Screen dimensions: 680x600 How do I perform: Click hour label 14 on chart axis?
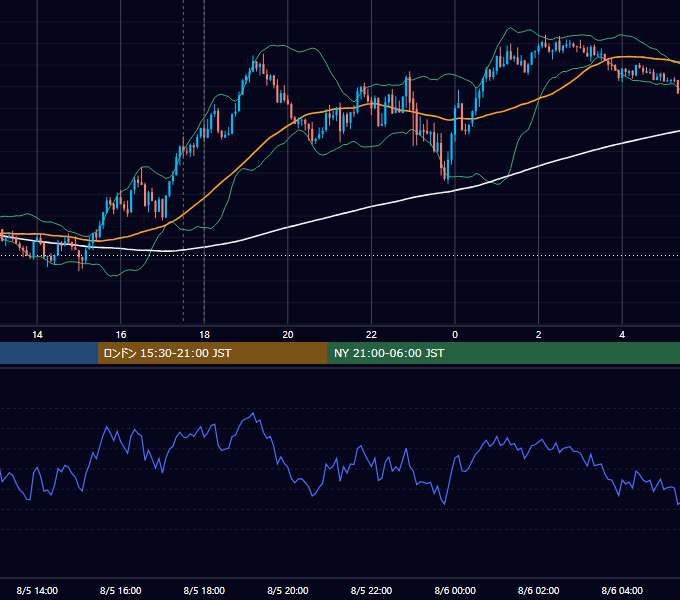[37, 335]
